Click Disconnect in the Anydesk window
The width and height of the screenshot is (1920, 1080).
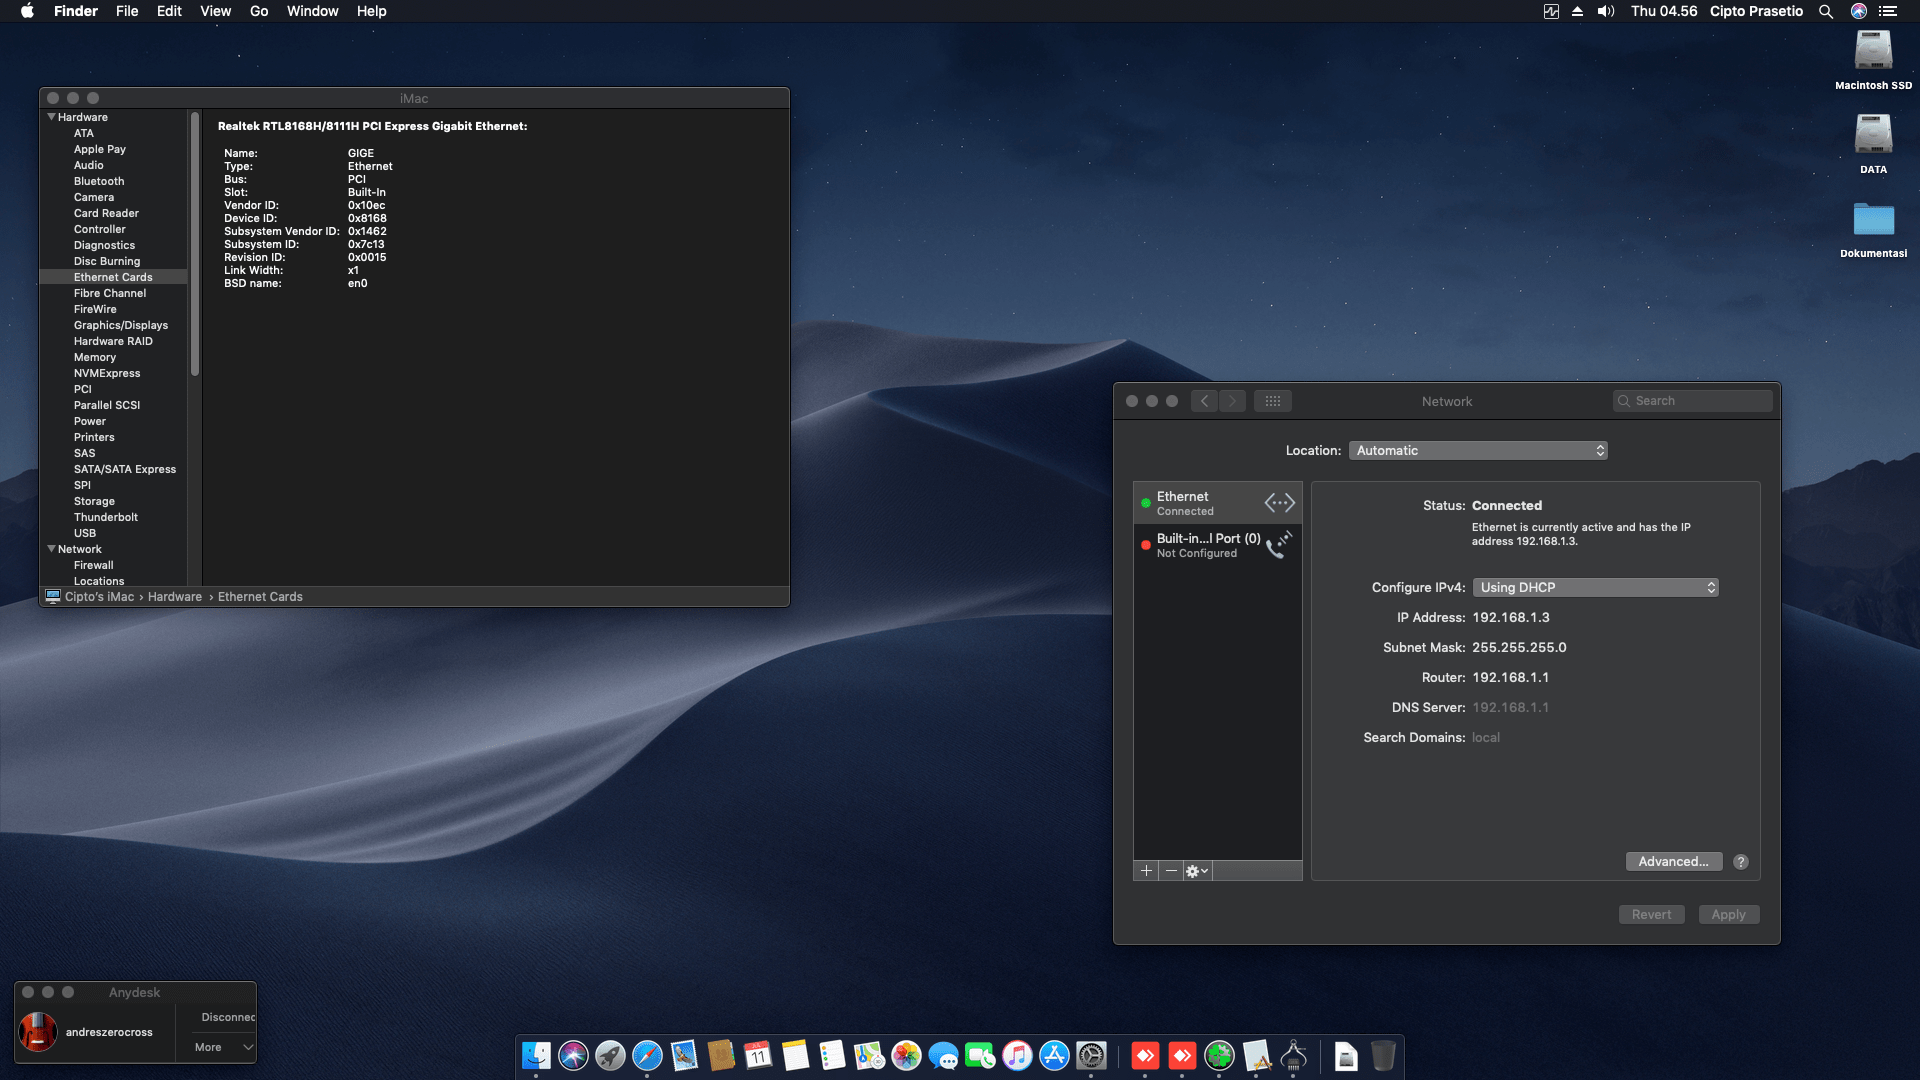coord(228,1017)
